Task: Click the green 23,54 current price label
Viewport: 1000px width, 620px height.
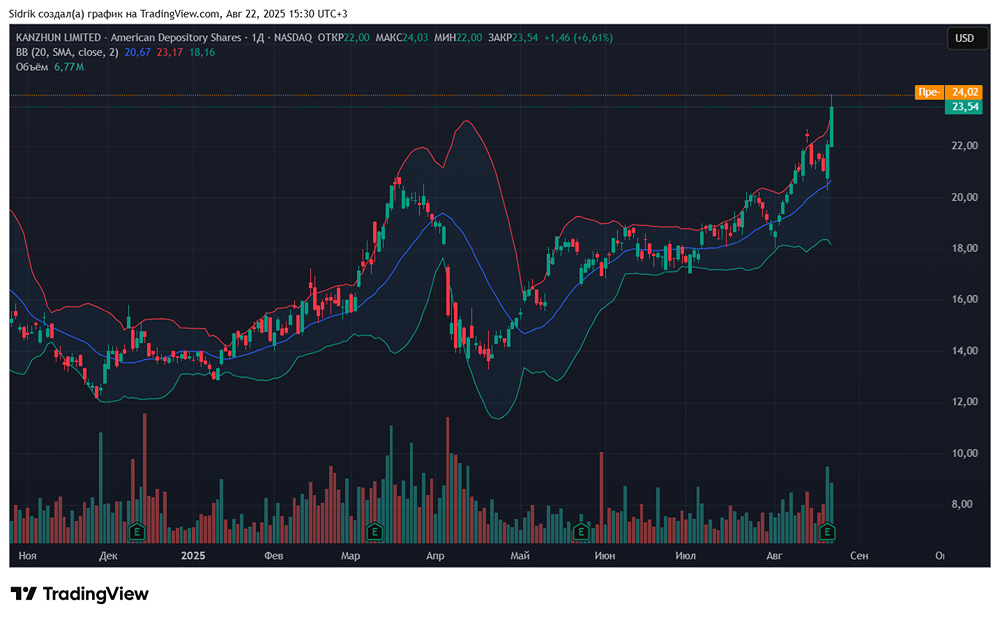Action: [964, 107]
